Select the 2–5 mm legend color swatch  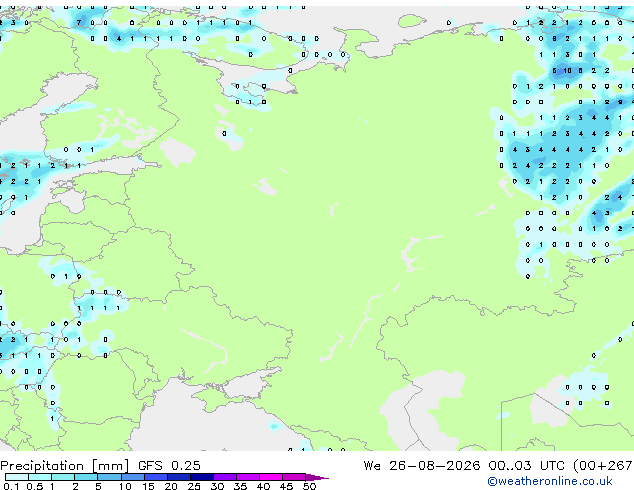click(x=86, y=477)
